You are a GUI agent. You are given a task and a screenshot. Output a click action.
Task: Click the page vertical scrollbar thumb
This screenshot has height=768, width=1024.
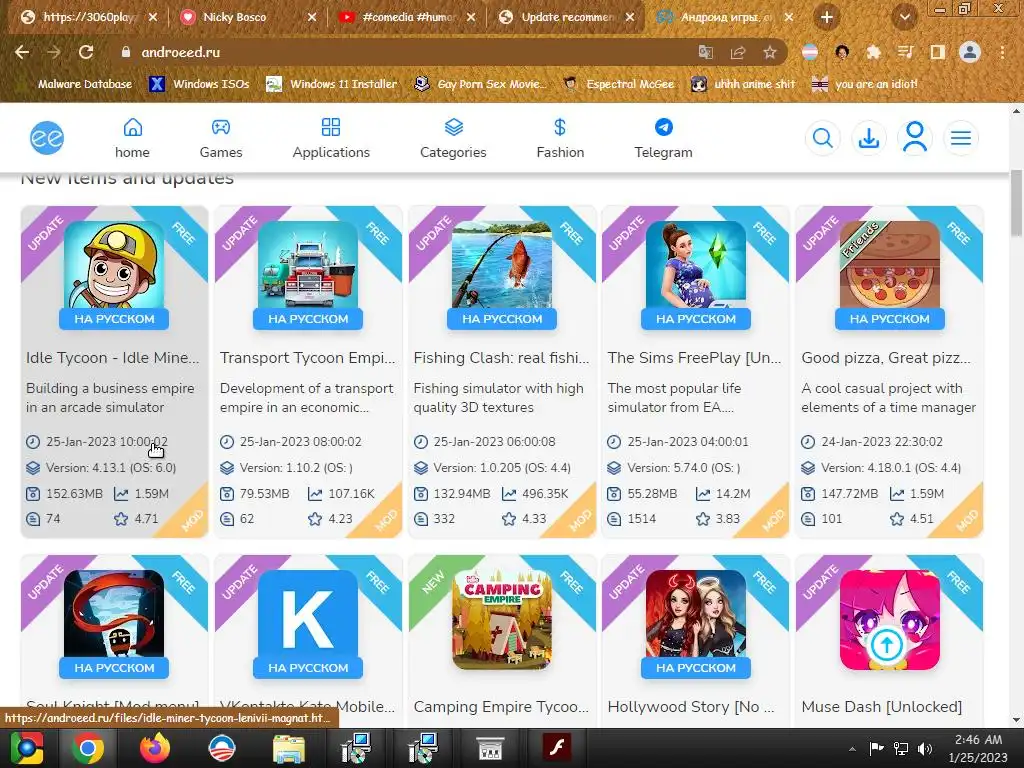point(1016,202)
